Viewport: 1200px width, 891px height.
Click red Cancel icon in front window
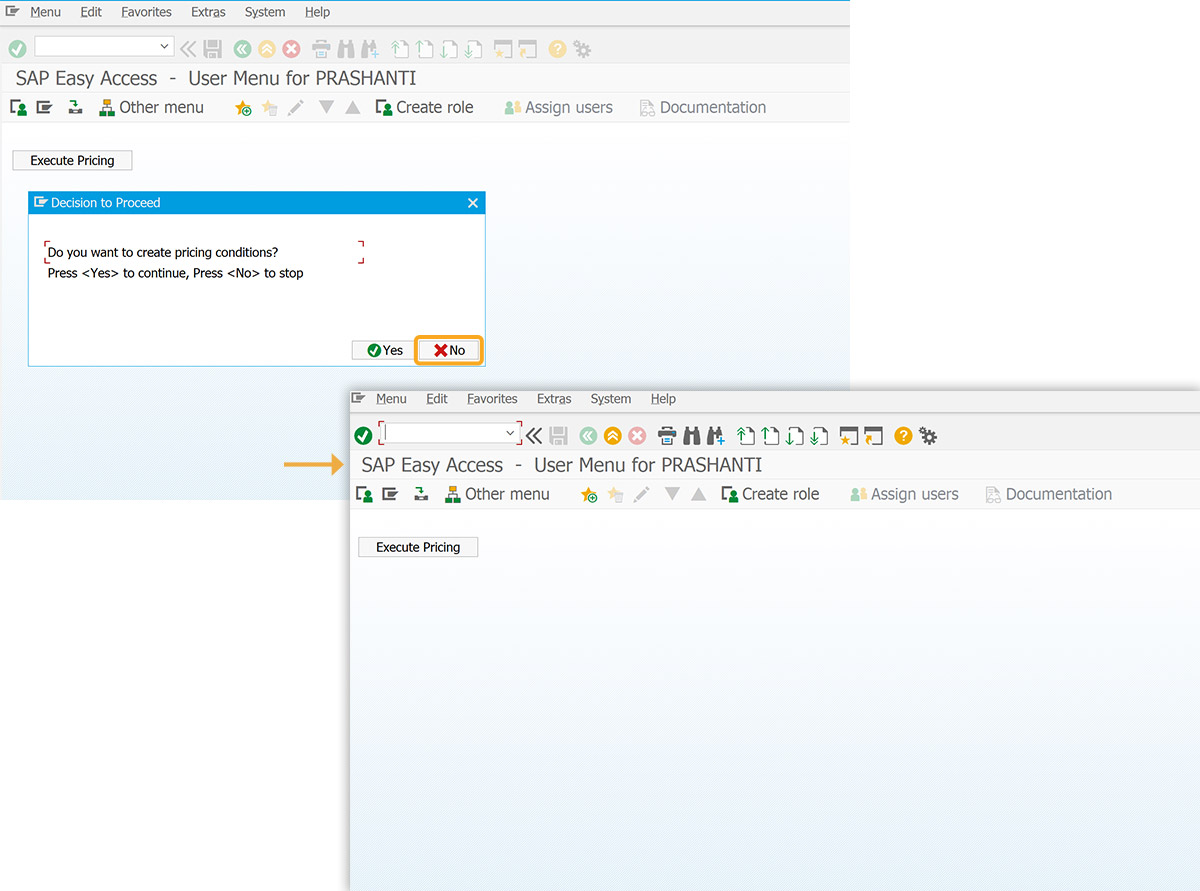tap(637, 435)
